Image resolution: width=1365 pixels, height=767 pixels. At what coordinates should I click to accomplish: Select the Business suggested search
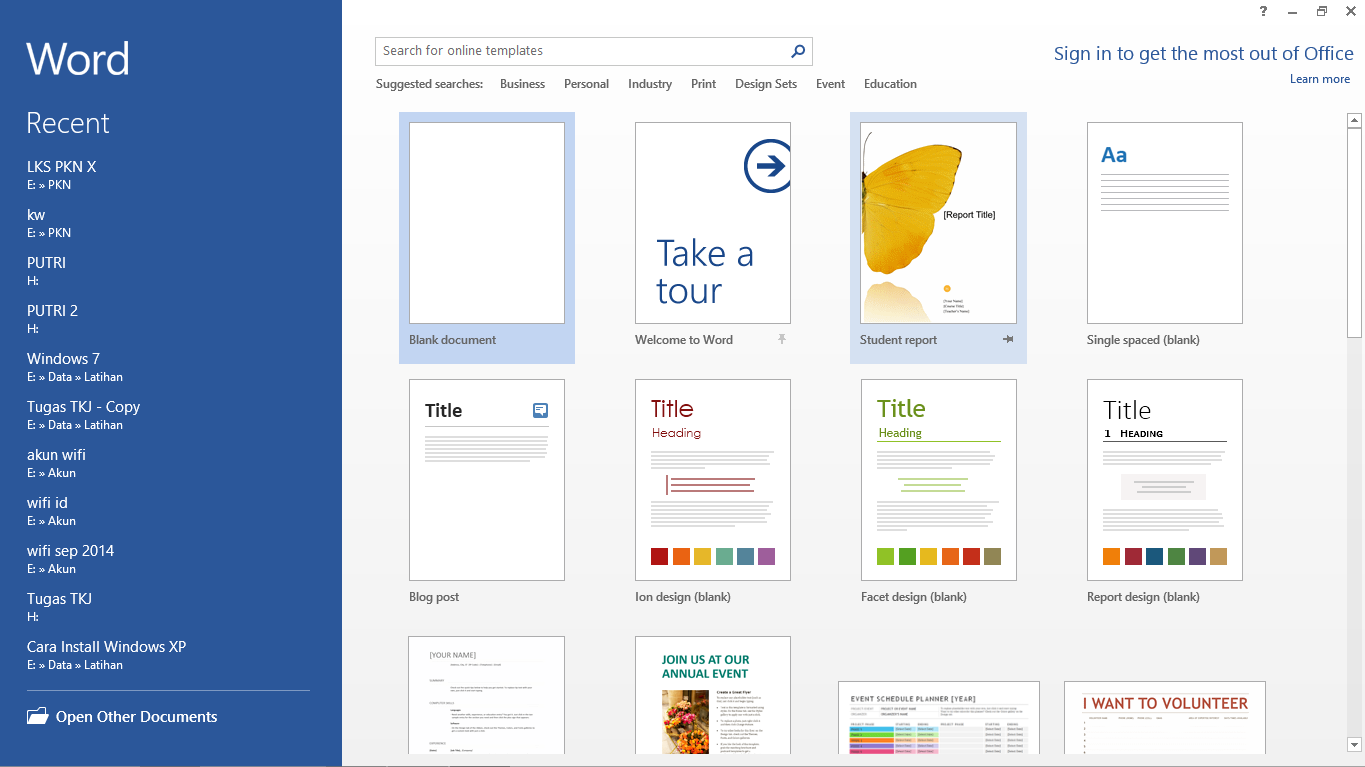[522, 84]
